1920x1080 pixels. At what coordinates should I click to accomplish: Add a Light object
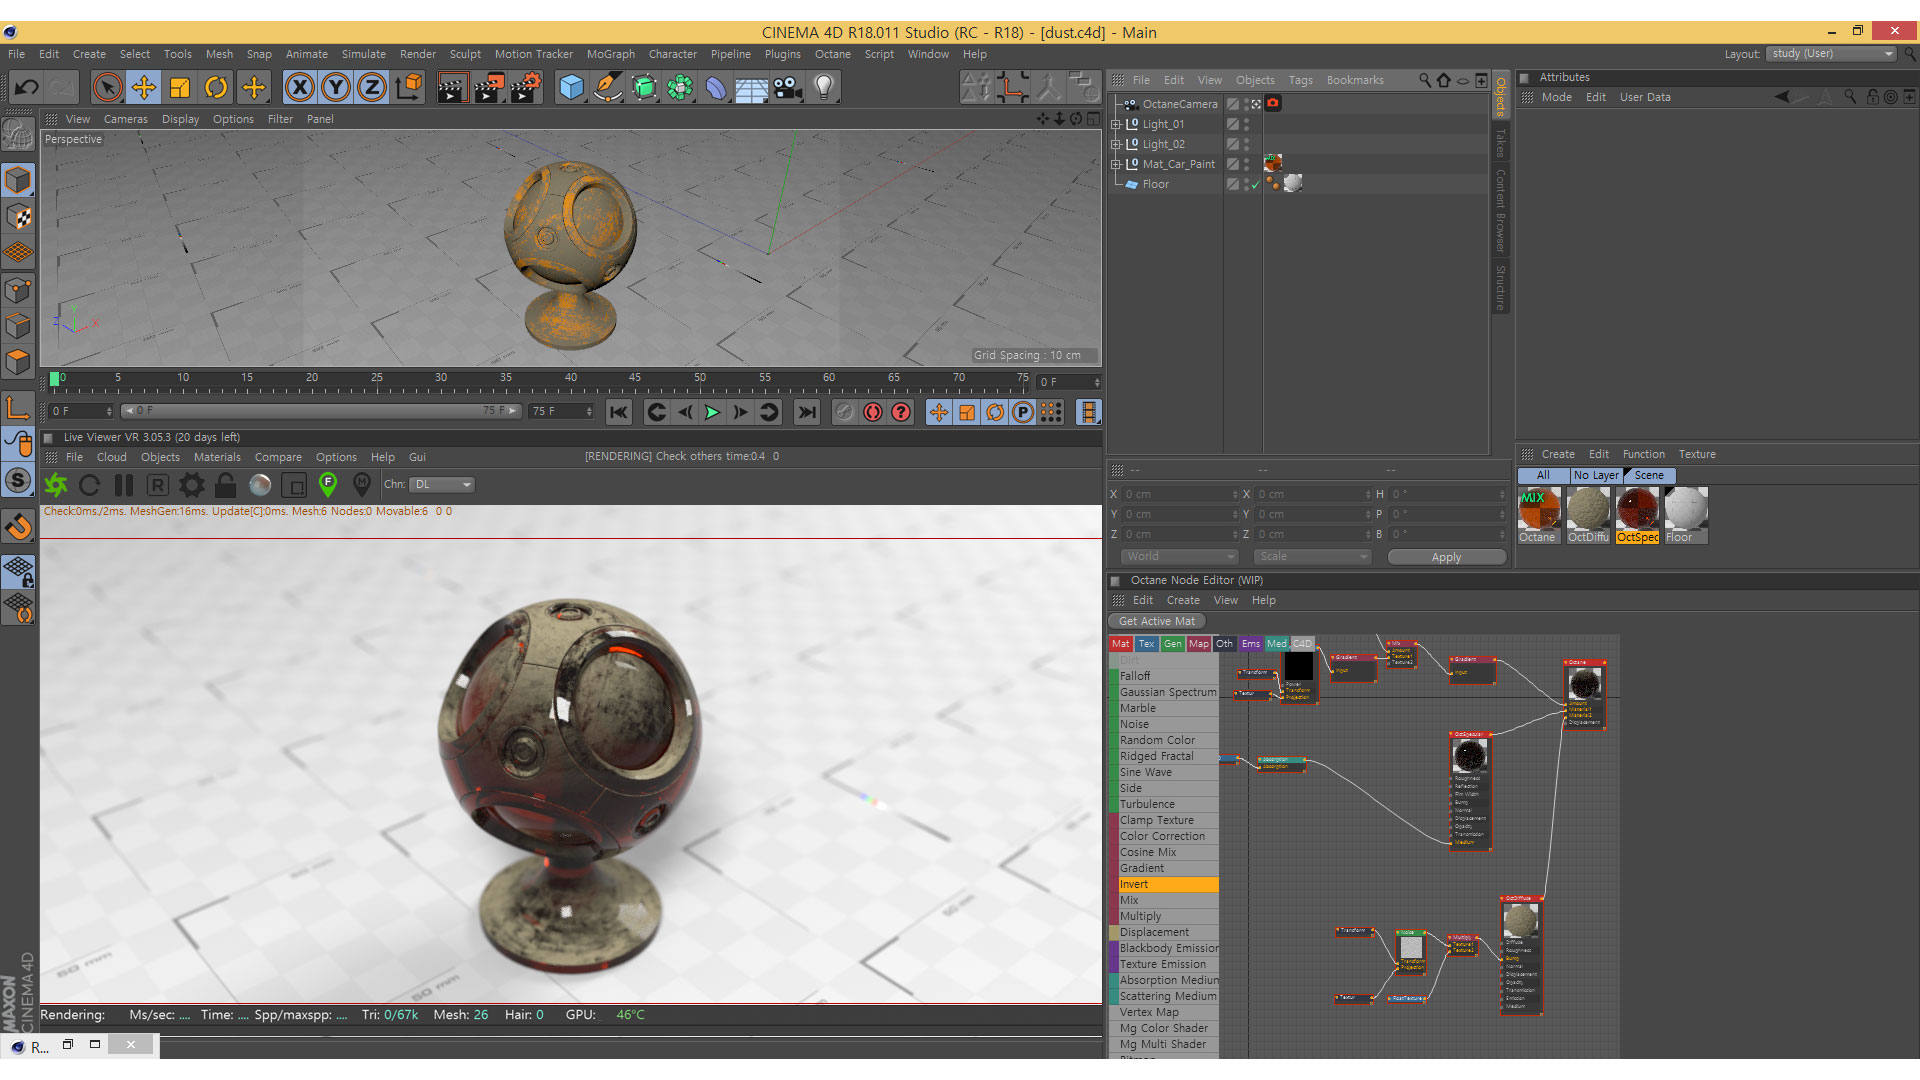(x=824, y=88)
